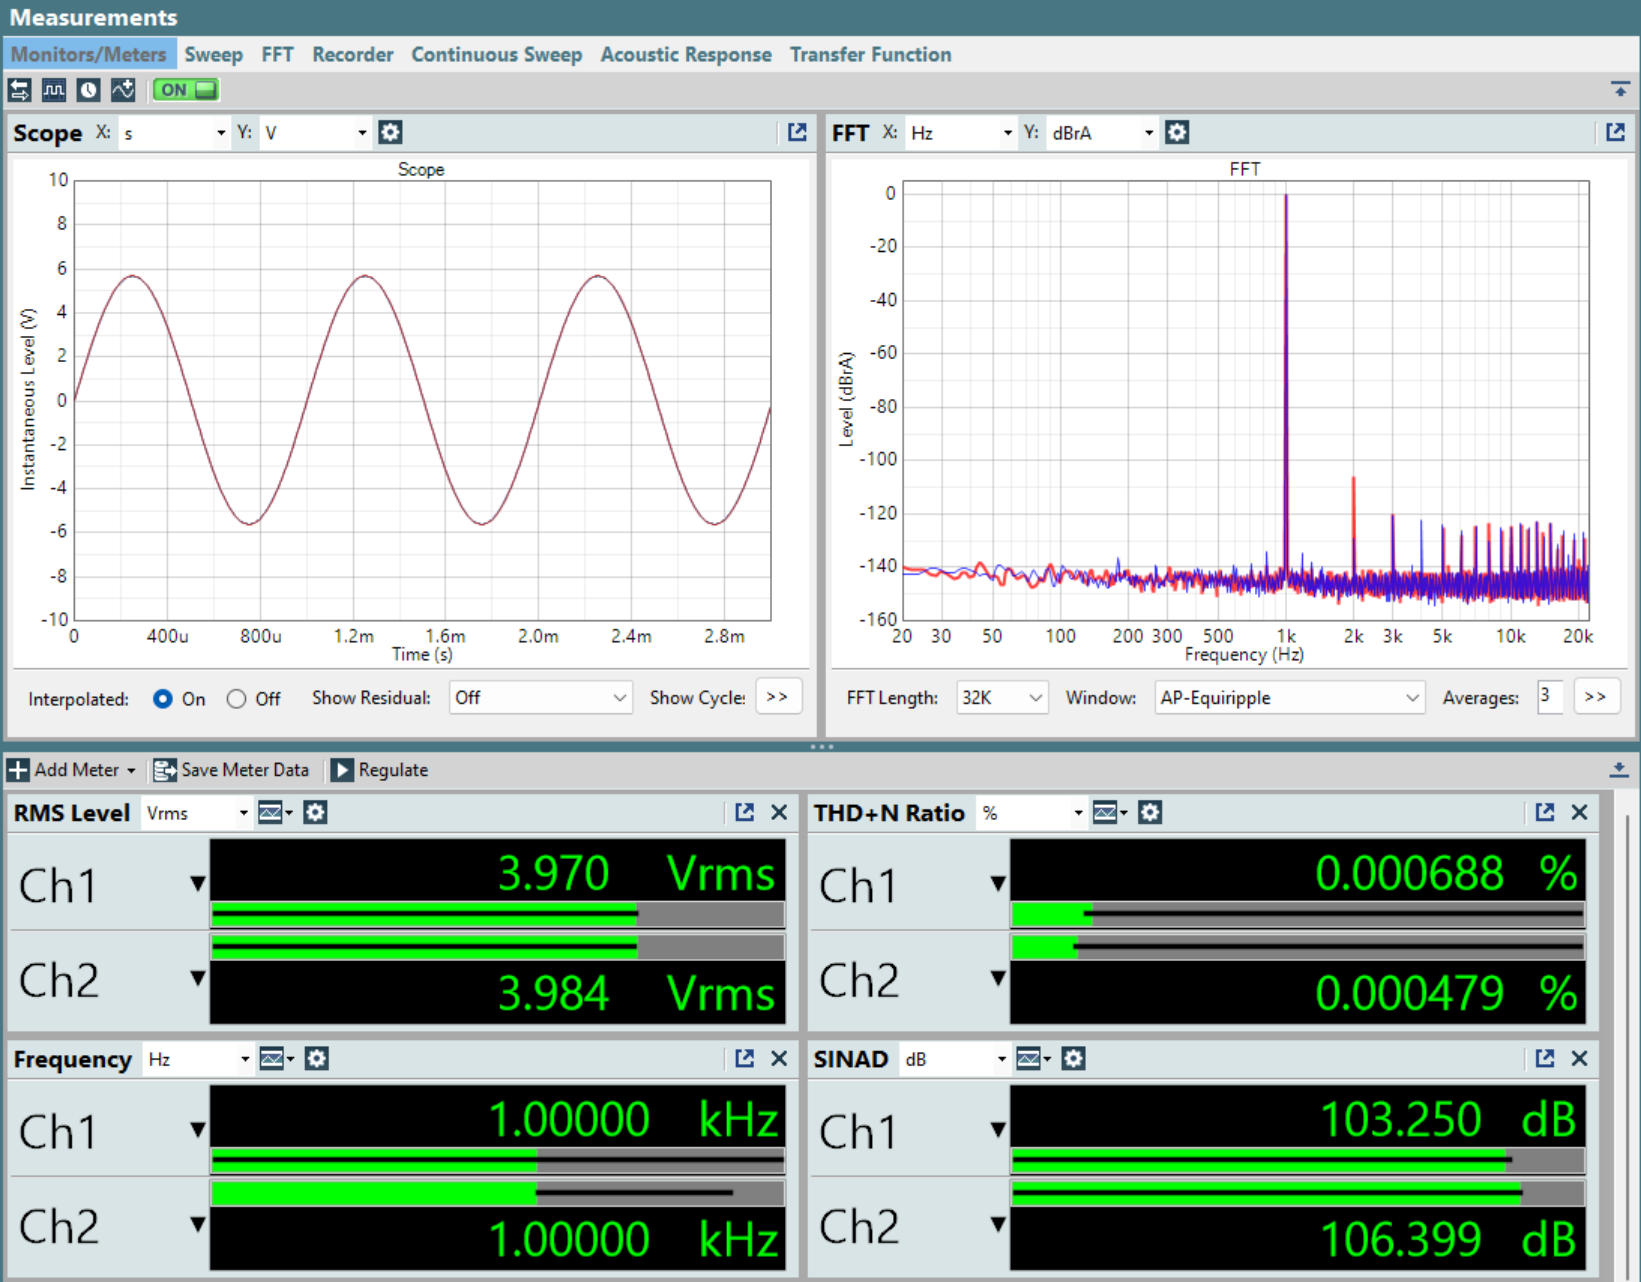Close the THD+N Ratio meter
The height and width of the screenshot is (1282, 1641).
tap(1579, 813)
